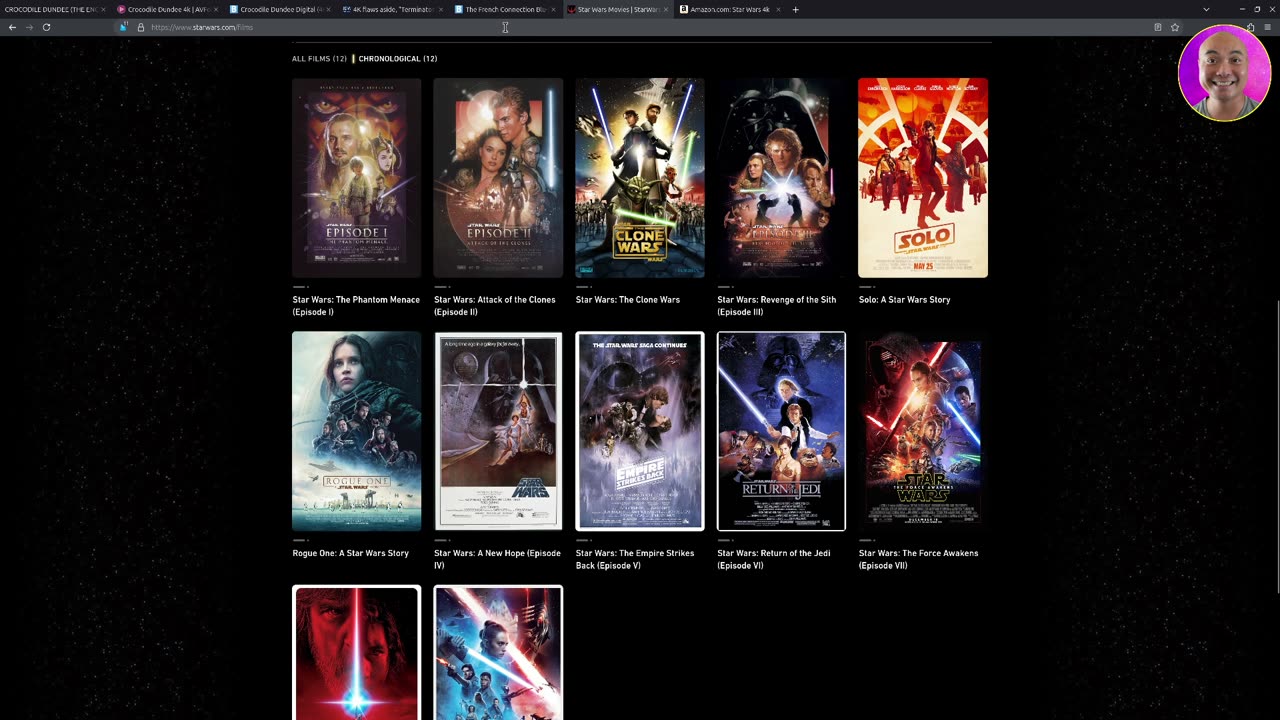The image size is (1280, 720).
Task: Go back to the previous page
Action: coord(12,27)
